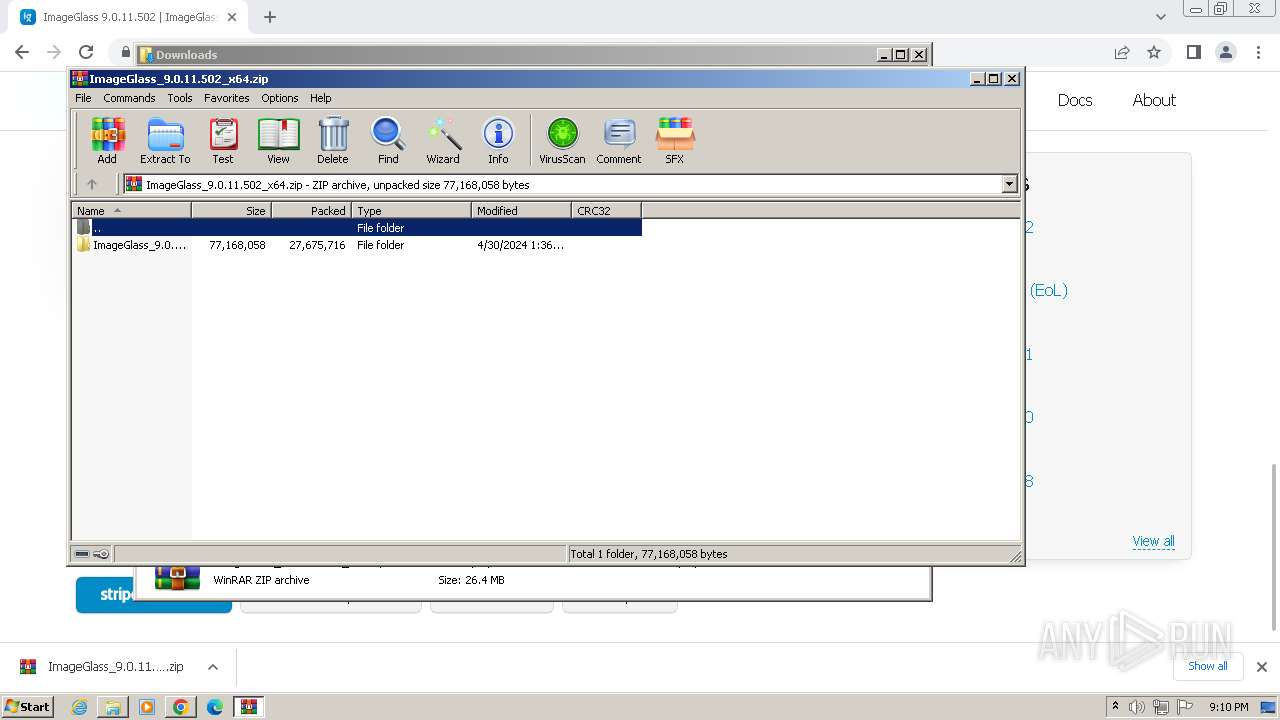The height and width of the screenshot is (720, 1280).
Task: Open the Help menu
Action: (320, 98)
